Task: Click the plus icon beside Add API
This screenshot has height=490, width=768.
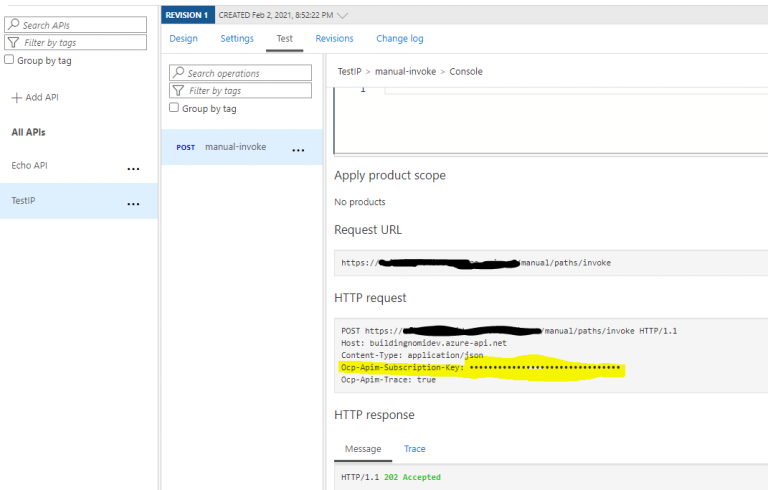Action: pyautogui.click(x=16, y=98)
